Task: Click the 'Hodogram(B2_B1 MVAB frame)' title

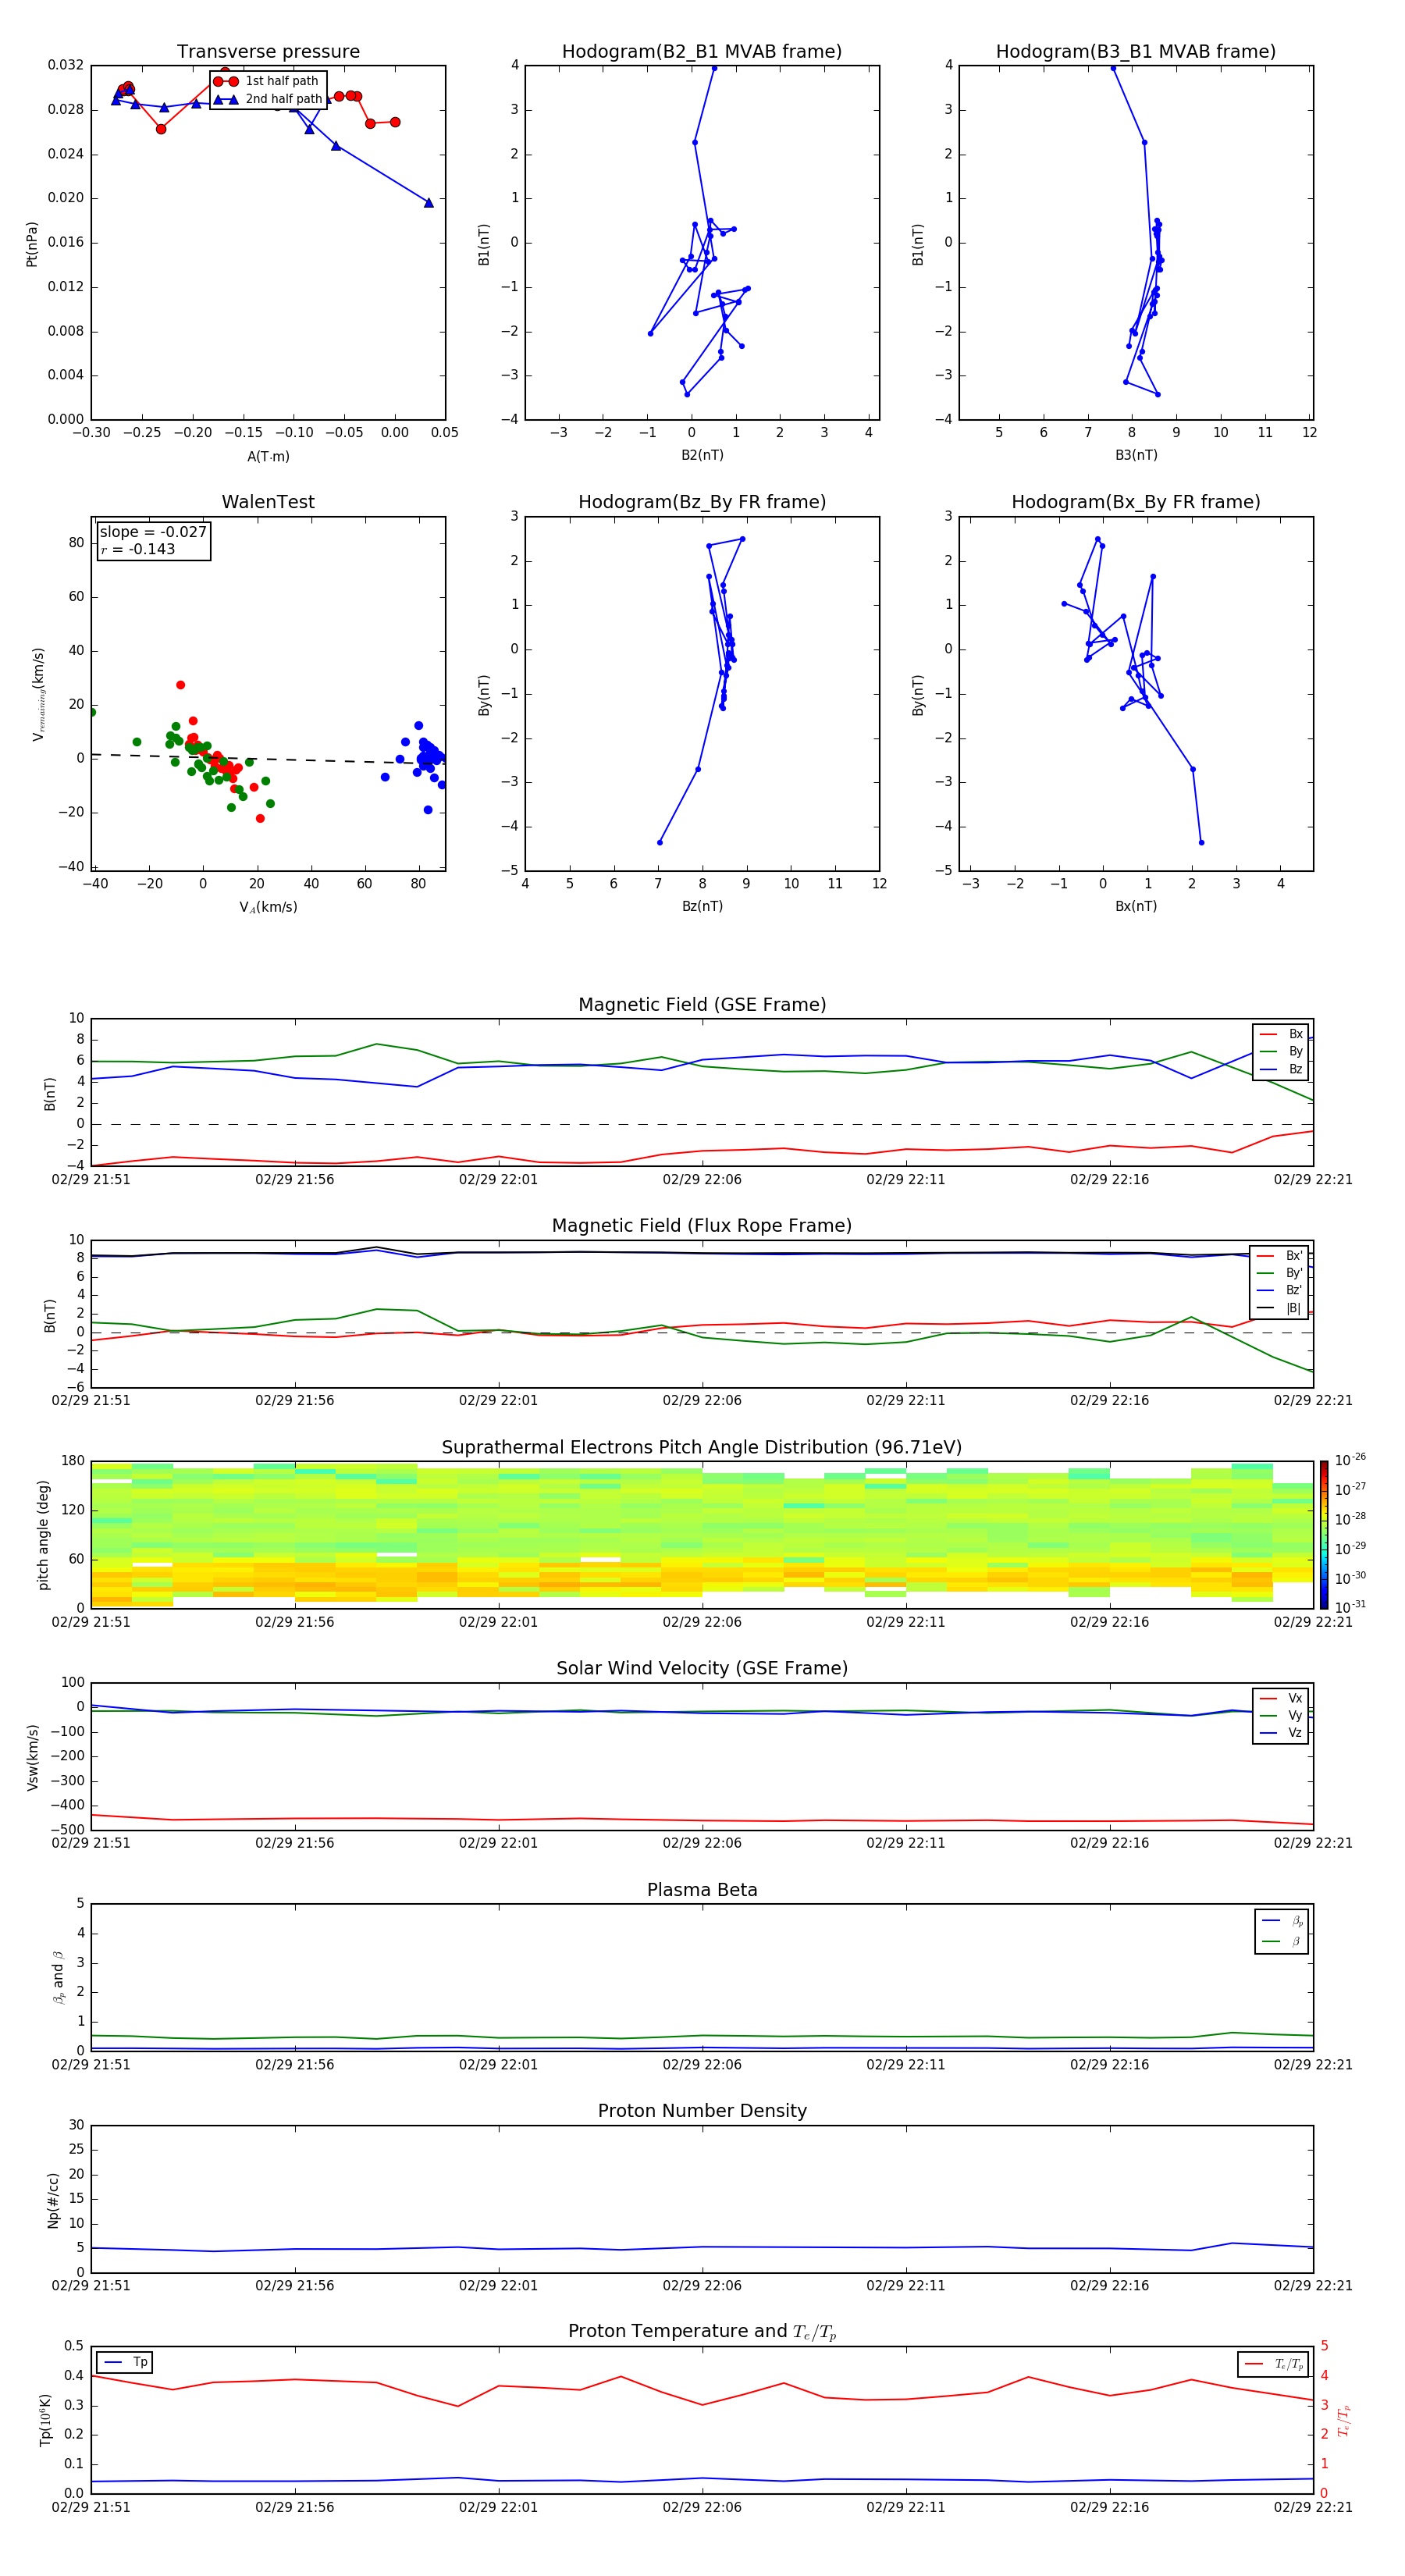Action: tap(702, 51)
